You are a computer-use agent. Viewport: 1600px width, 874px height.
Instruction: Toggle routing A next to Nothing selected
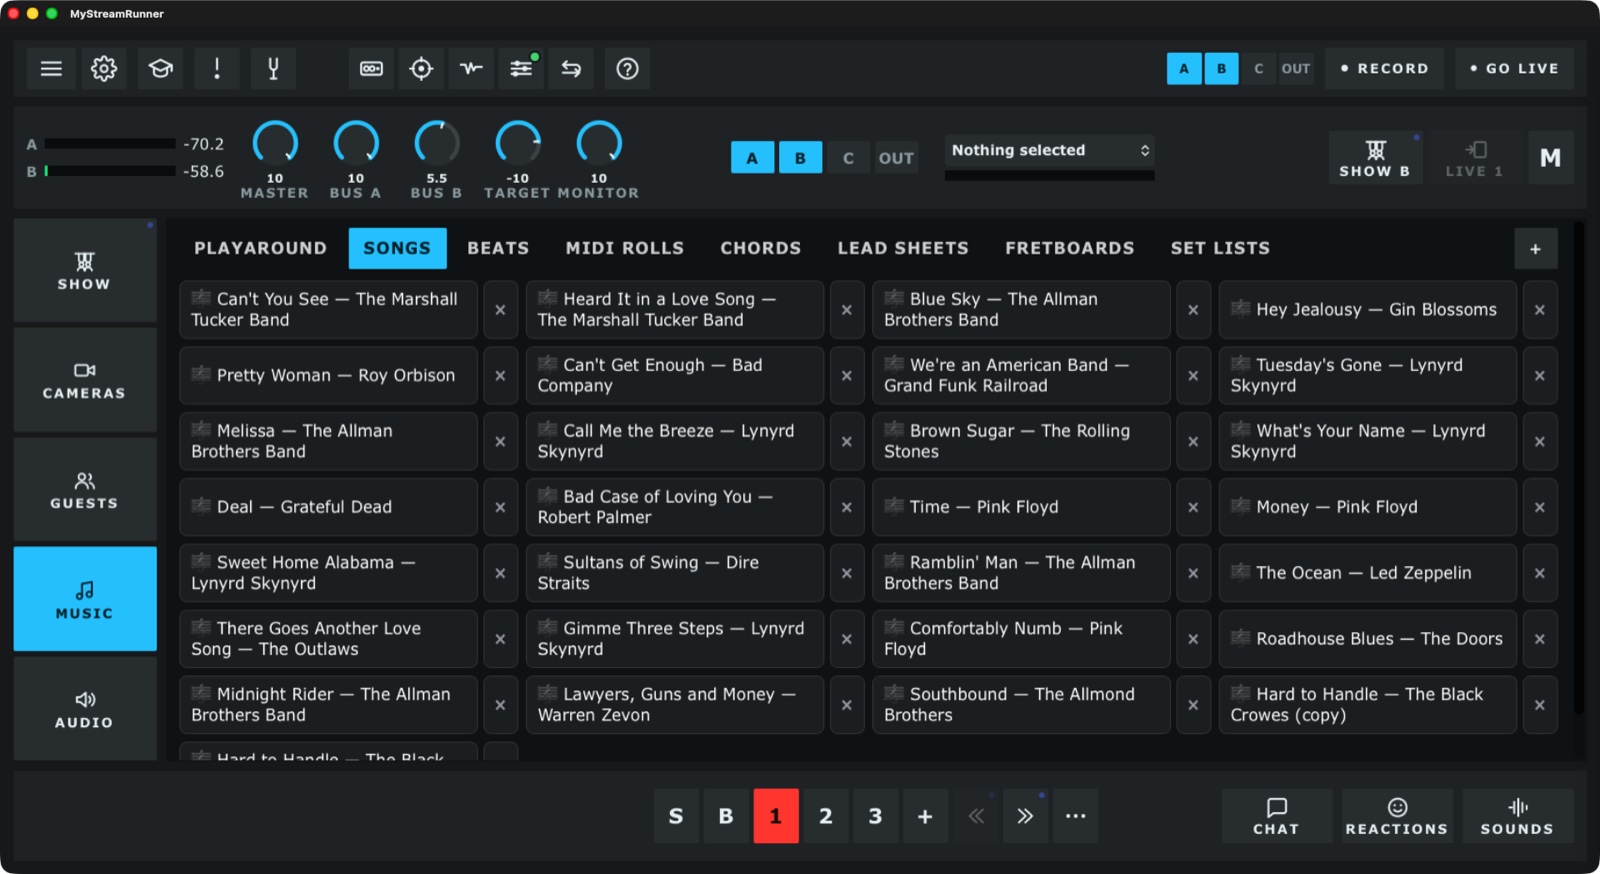[752, 158]
